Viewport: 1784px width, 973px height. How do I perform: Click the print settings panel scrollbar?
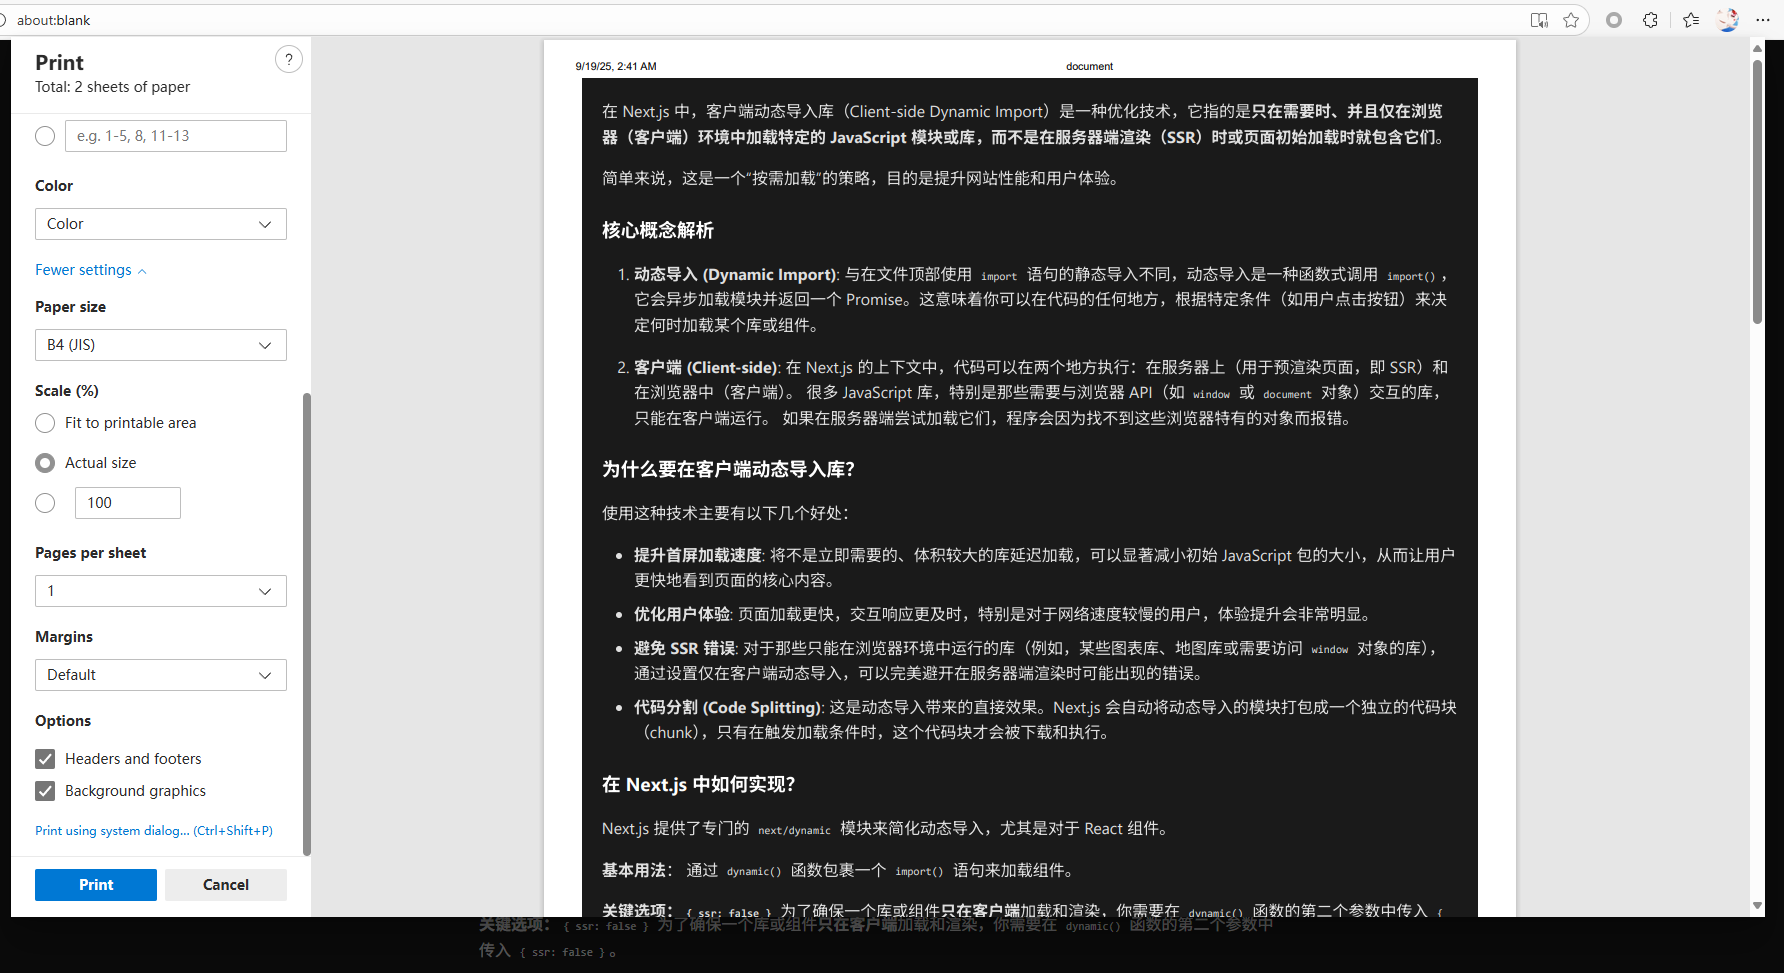coord(307,624)
